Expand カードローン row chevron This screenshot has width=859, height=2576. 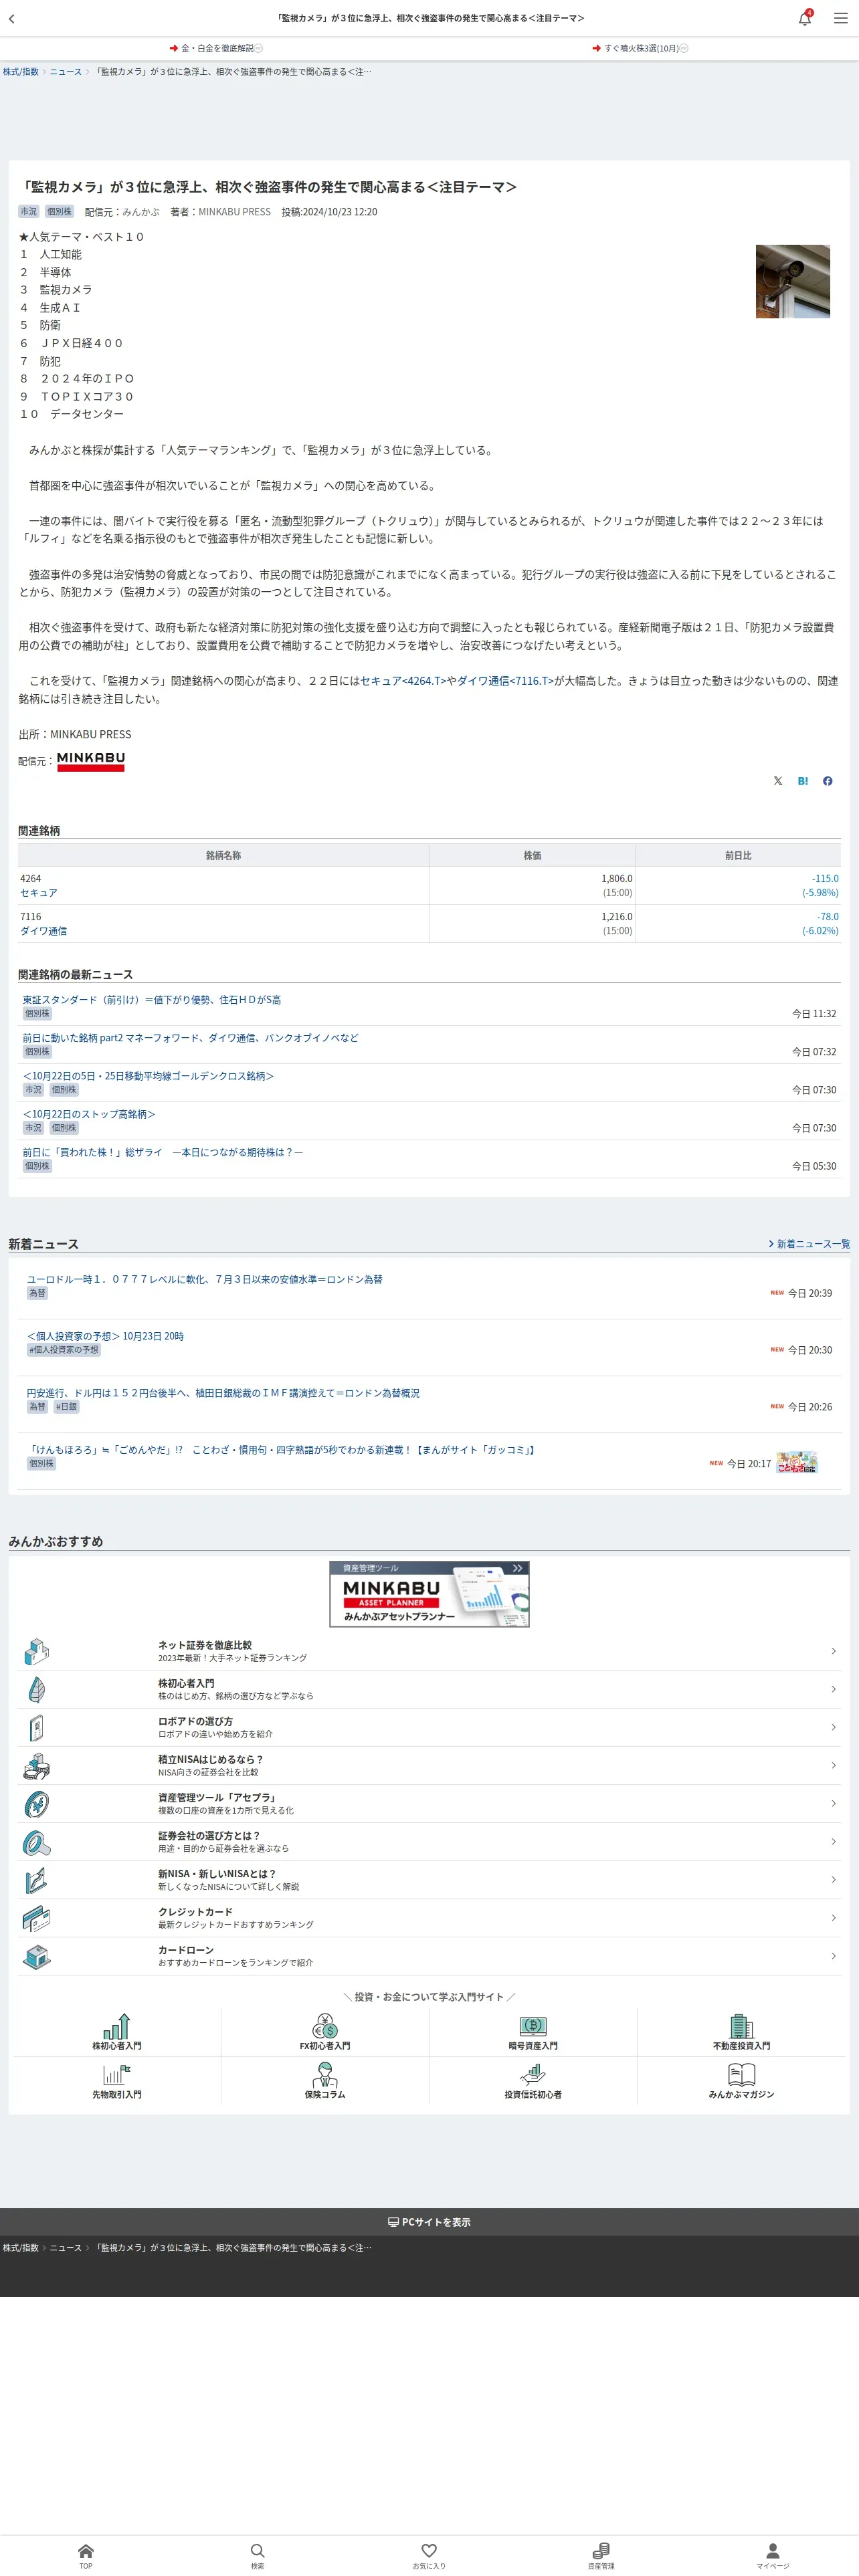tap(834, 1955)
